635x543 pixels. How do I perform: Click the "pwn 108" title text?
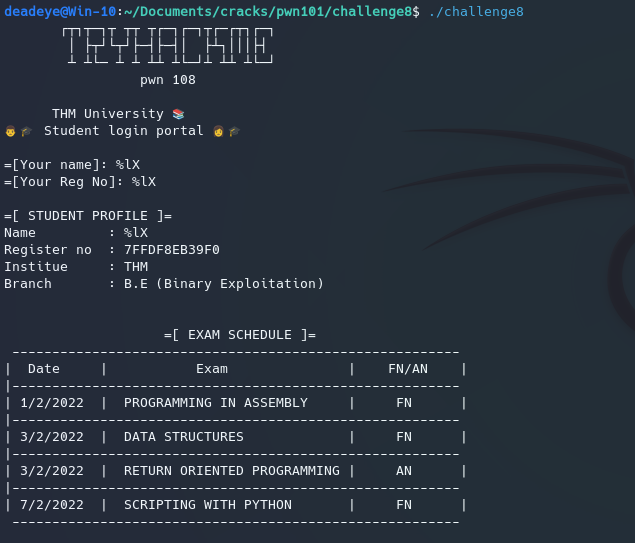click(167, 80)
